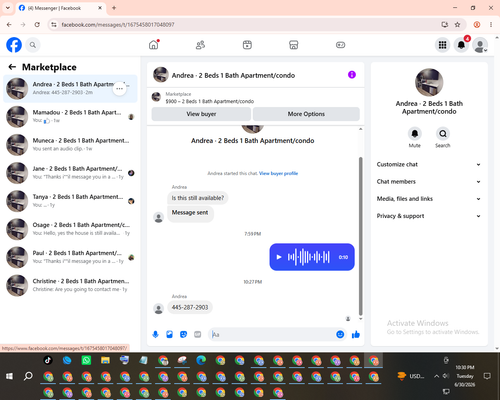The image size is (500, 400).
Task: Click the Marketplace listing thumbnail above View buyer
Action: 156,97
